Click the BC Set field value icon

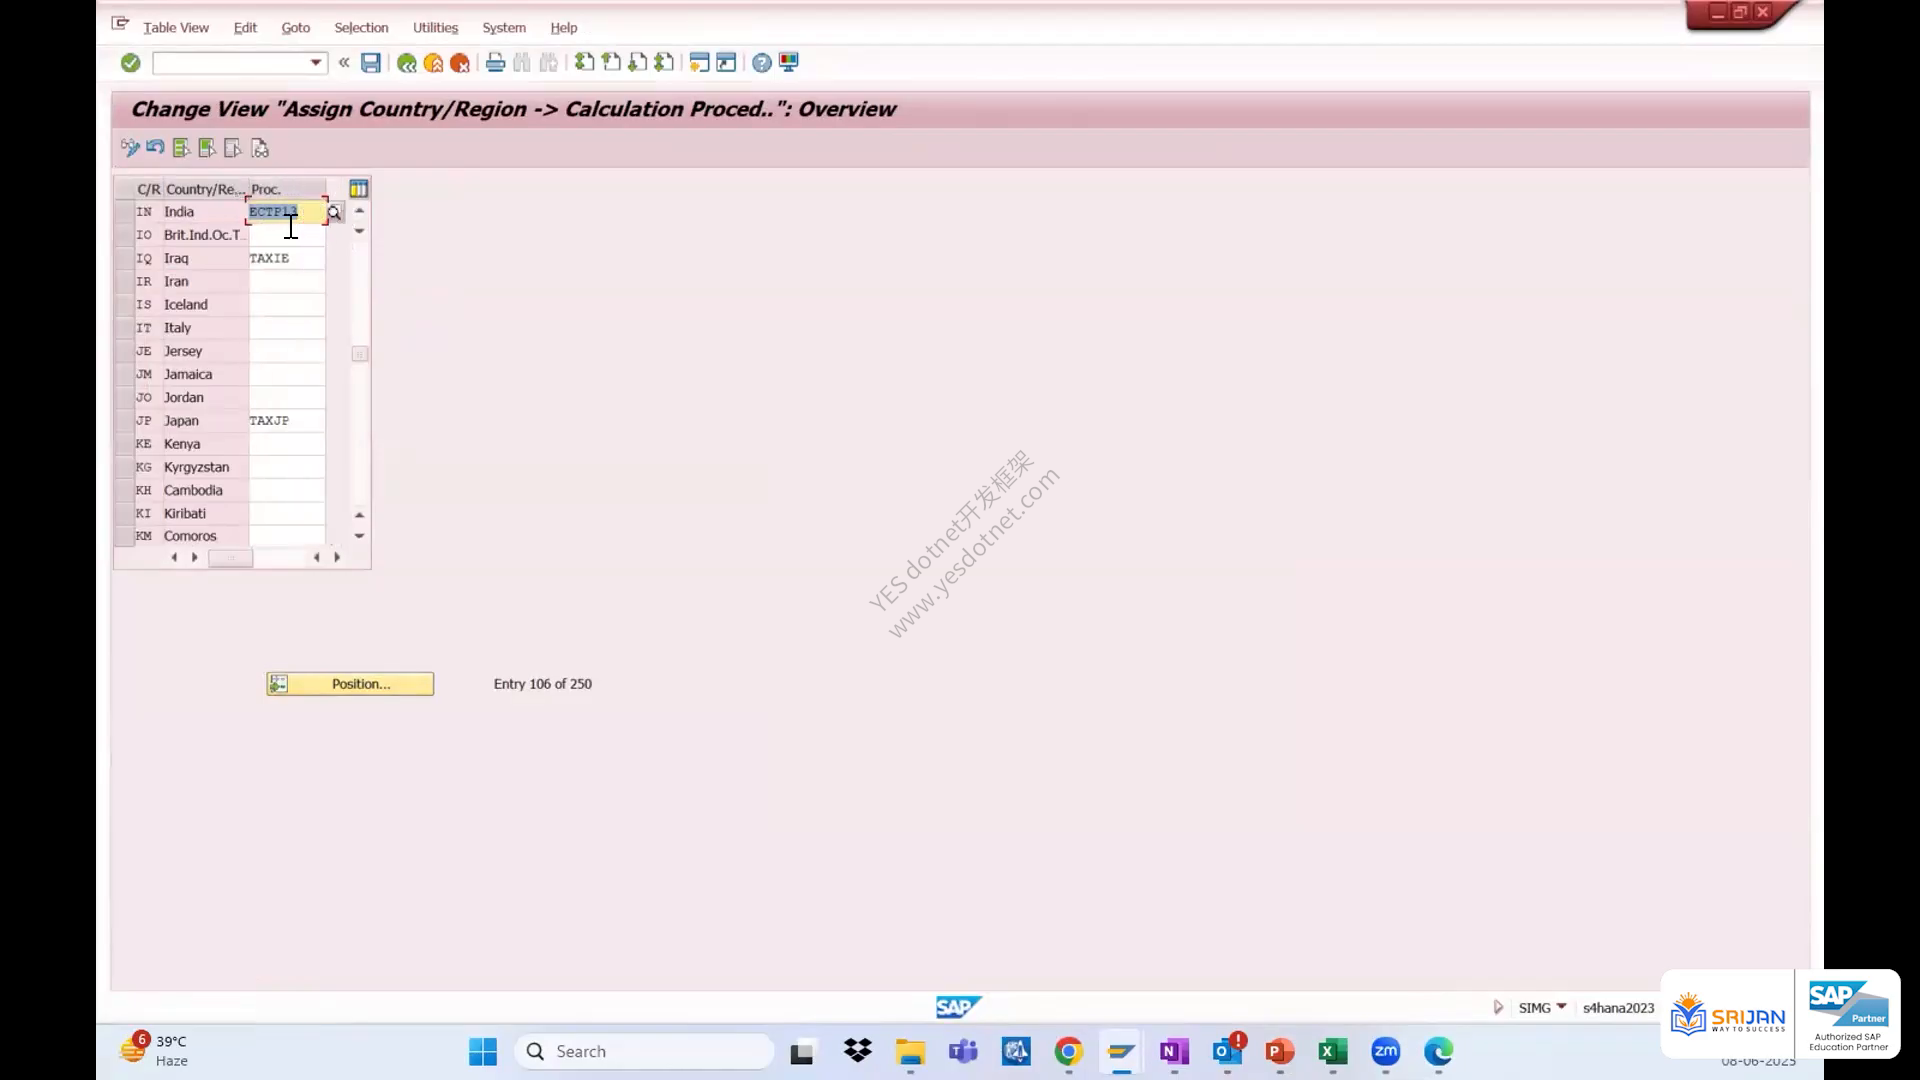[x=260, y=148]
